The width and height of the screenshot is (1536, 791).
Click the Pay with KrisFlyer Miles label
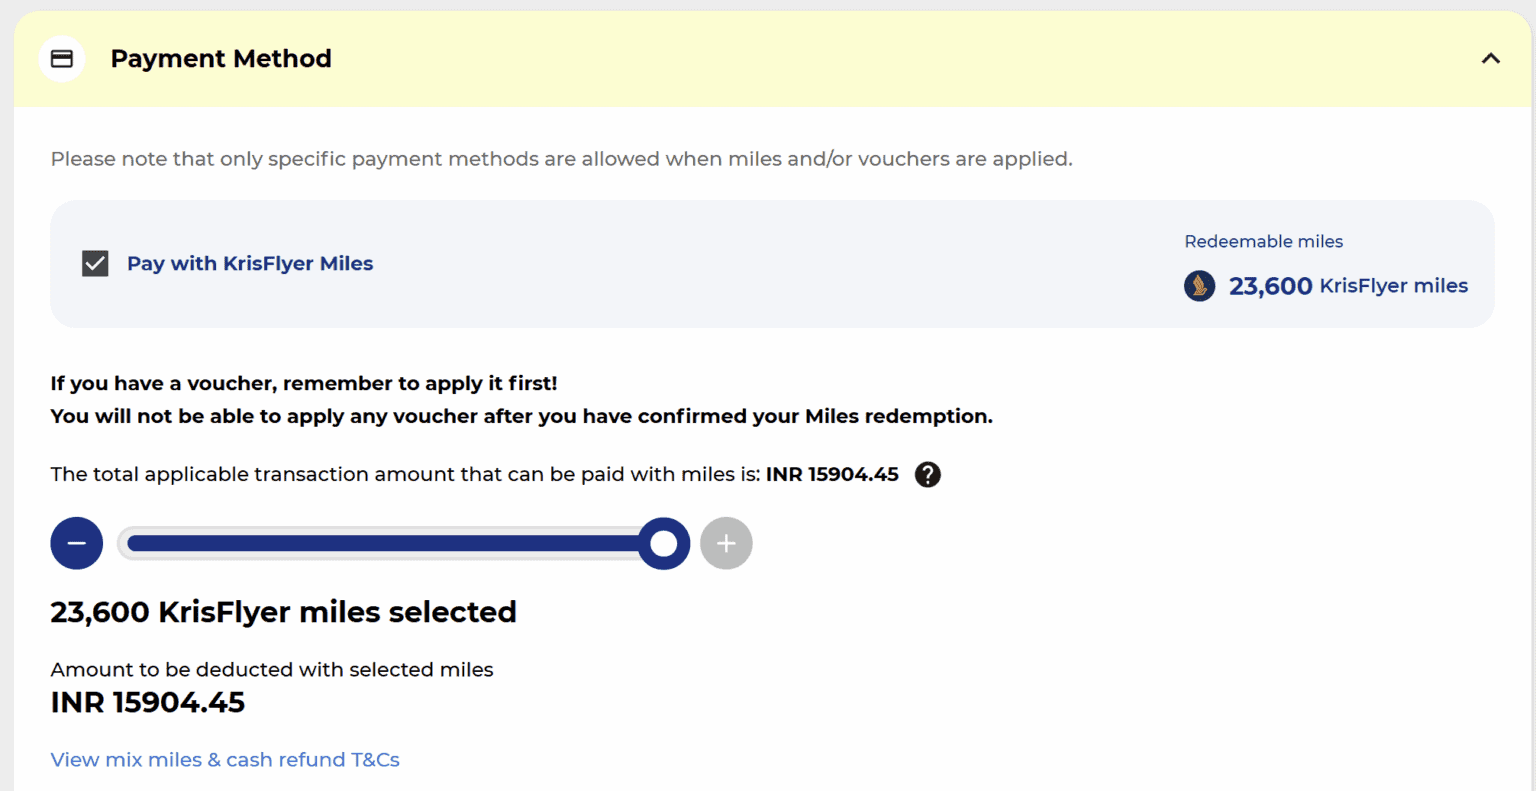pos(249,263)
